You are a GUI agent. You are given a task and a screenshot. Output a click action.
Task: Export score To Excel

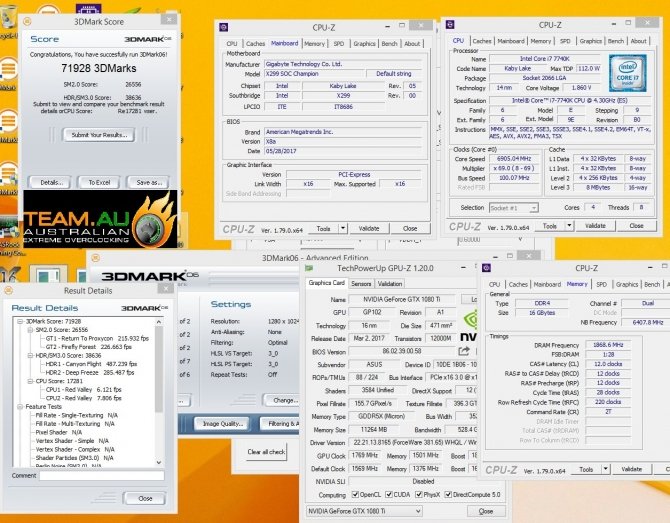100,182
